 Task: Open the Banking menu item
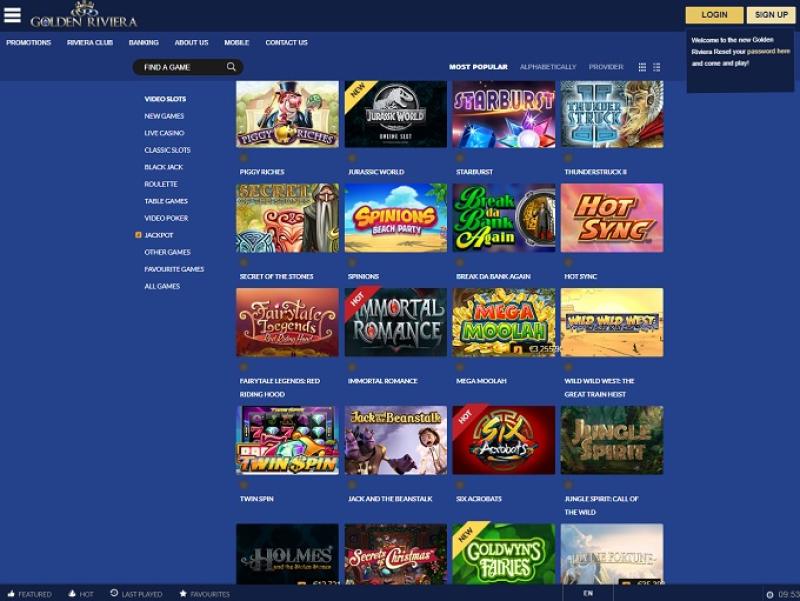tap(143, 43)
